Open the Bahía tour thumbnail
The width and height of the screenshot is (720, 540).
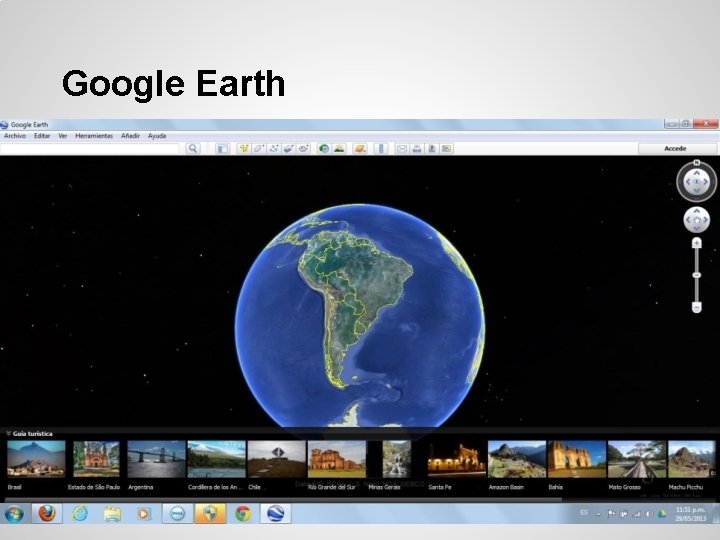[x=577, y=459]
